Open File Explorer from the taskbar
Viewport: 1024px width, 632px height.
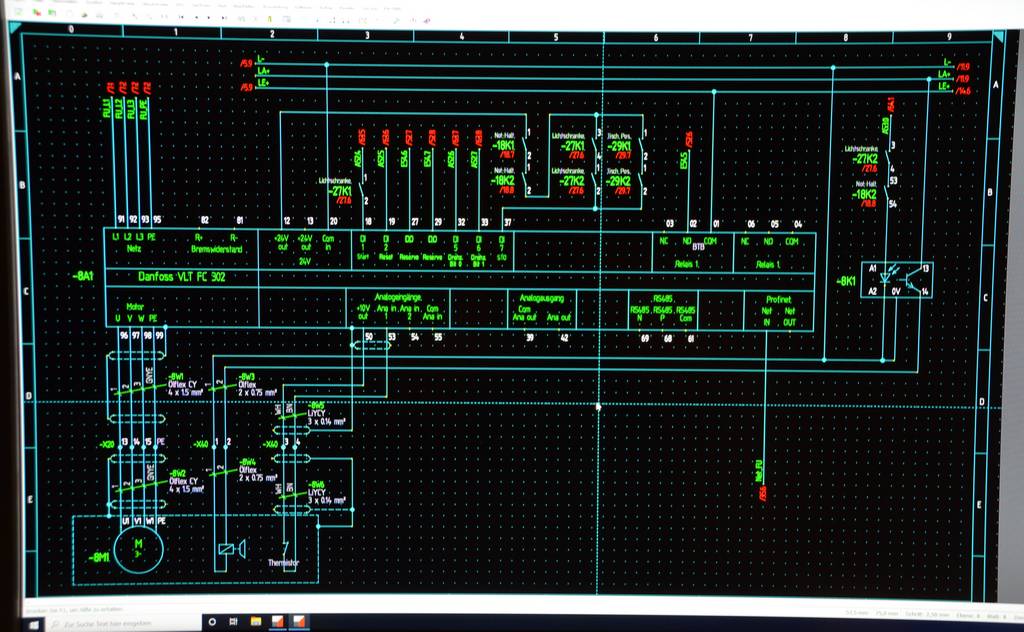(255, 622)
